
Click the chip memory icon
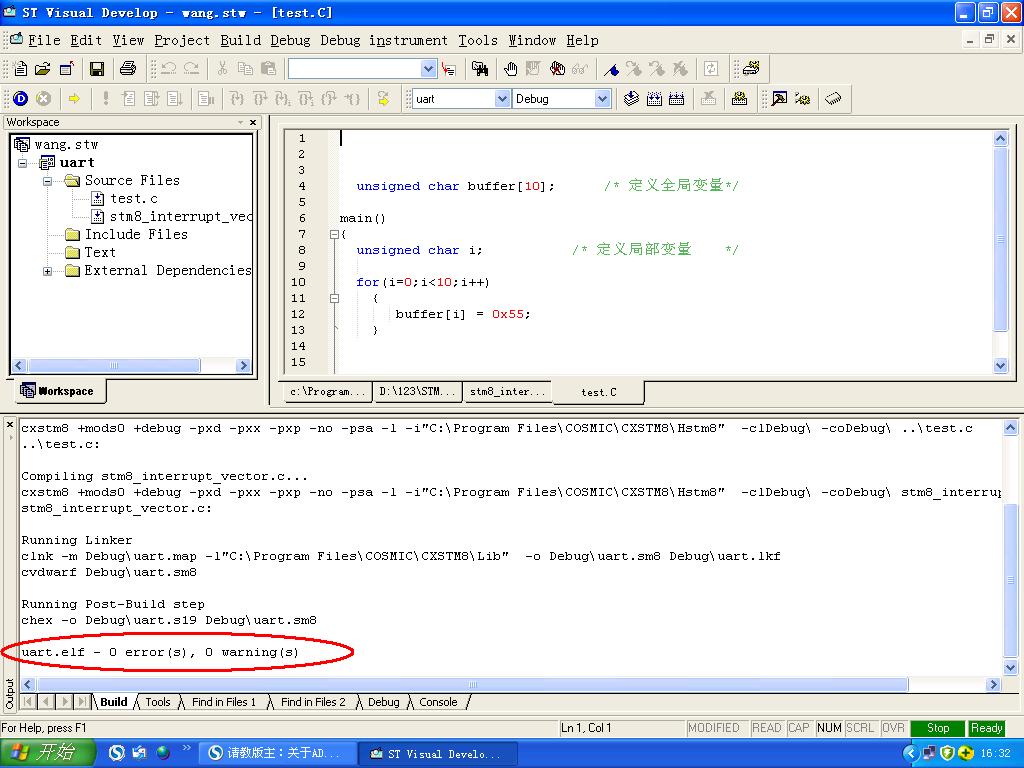coord(833,99)
